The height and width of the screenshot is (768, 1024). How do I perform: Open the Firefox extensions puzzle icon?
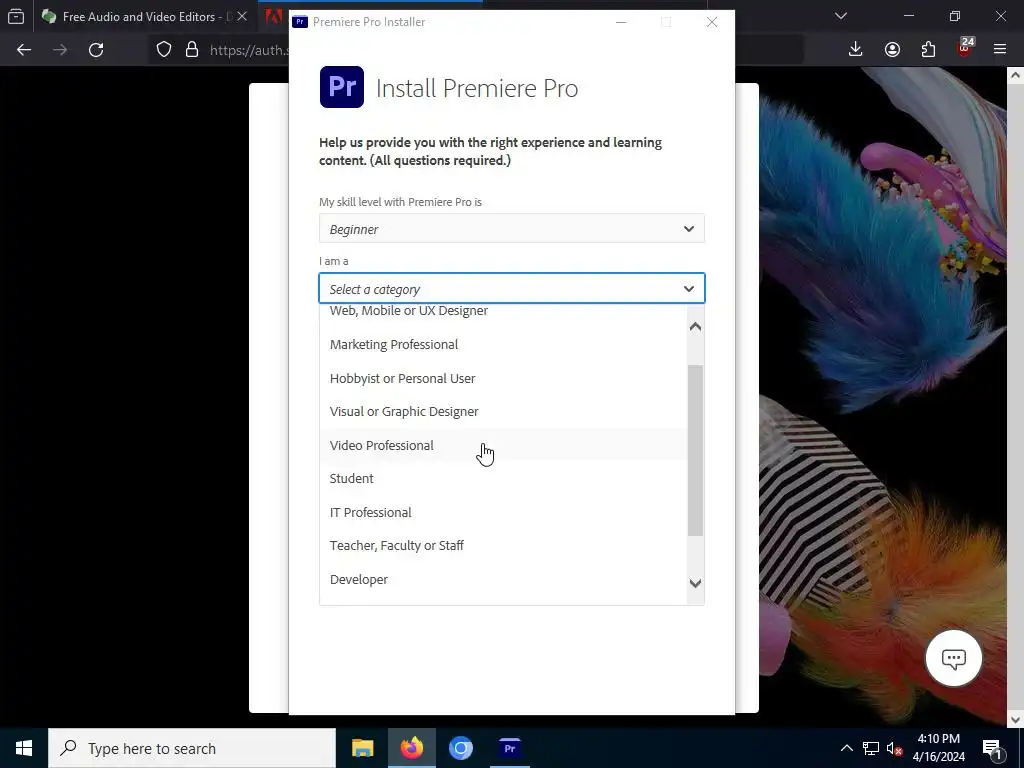point(928,50)
